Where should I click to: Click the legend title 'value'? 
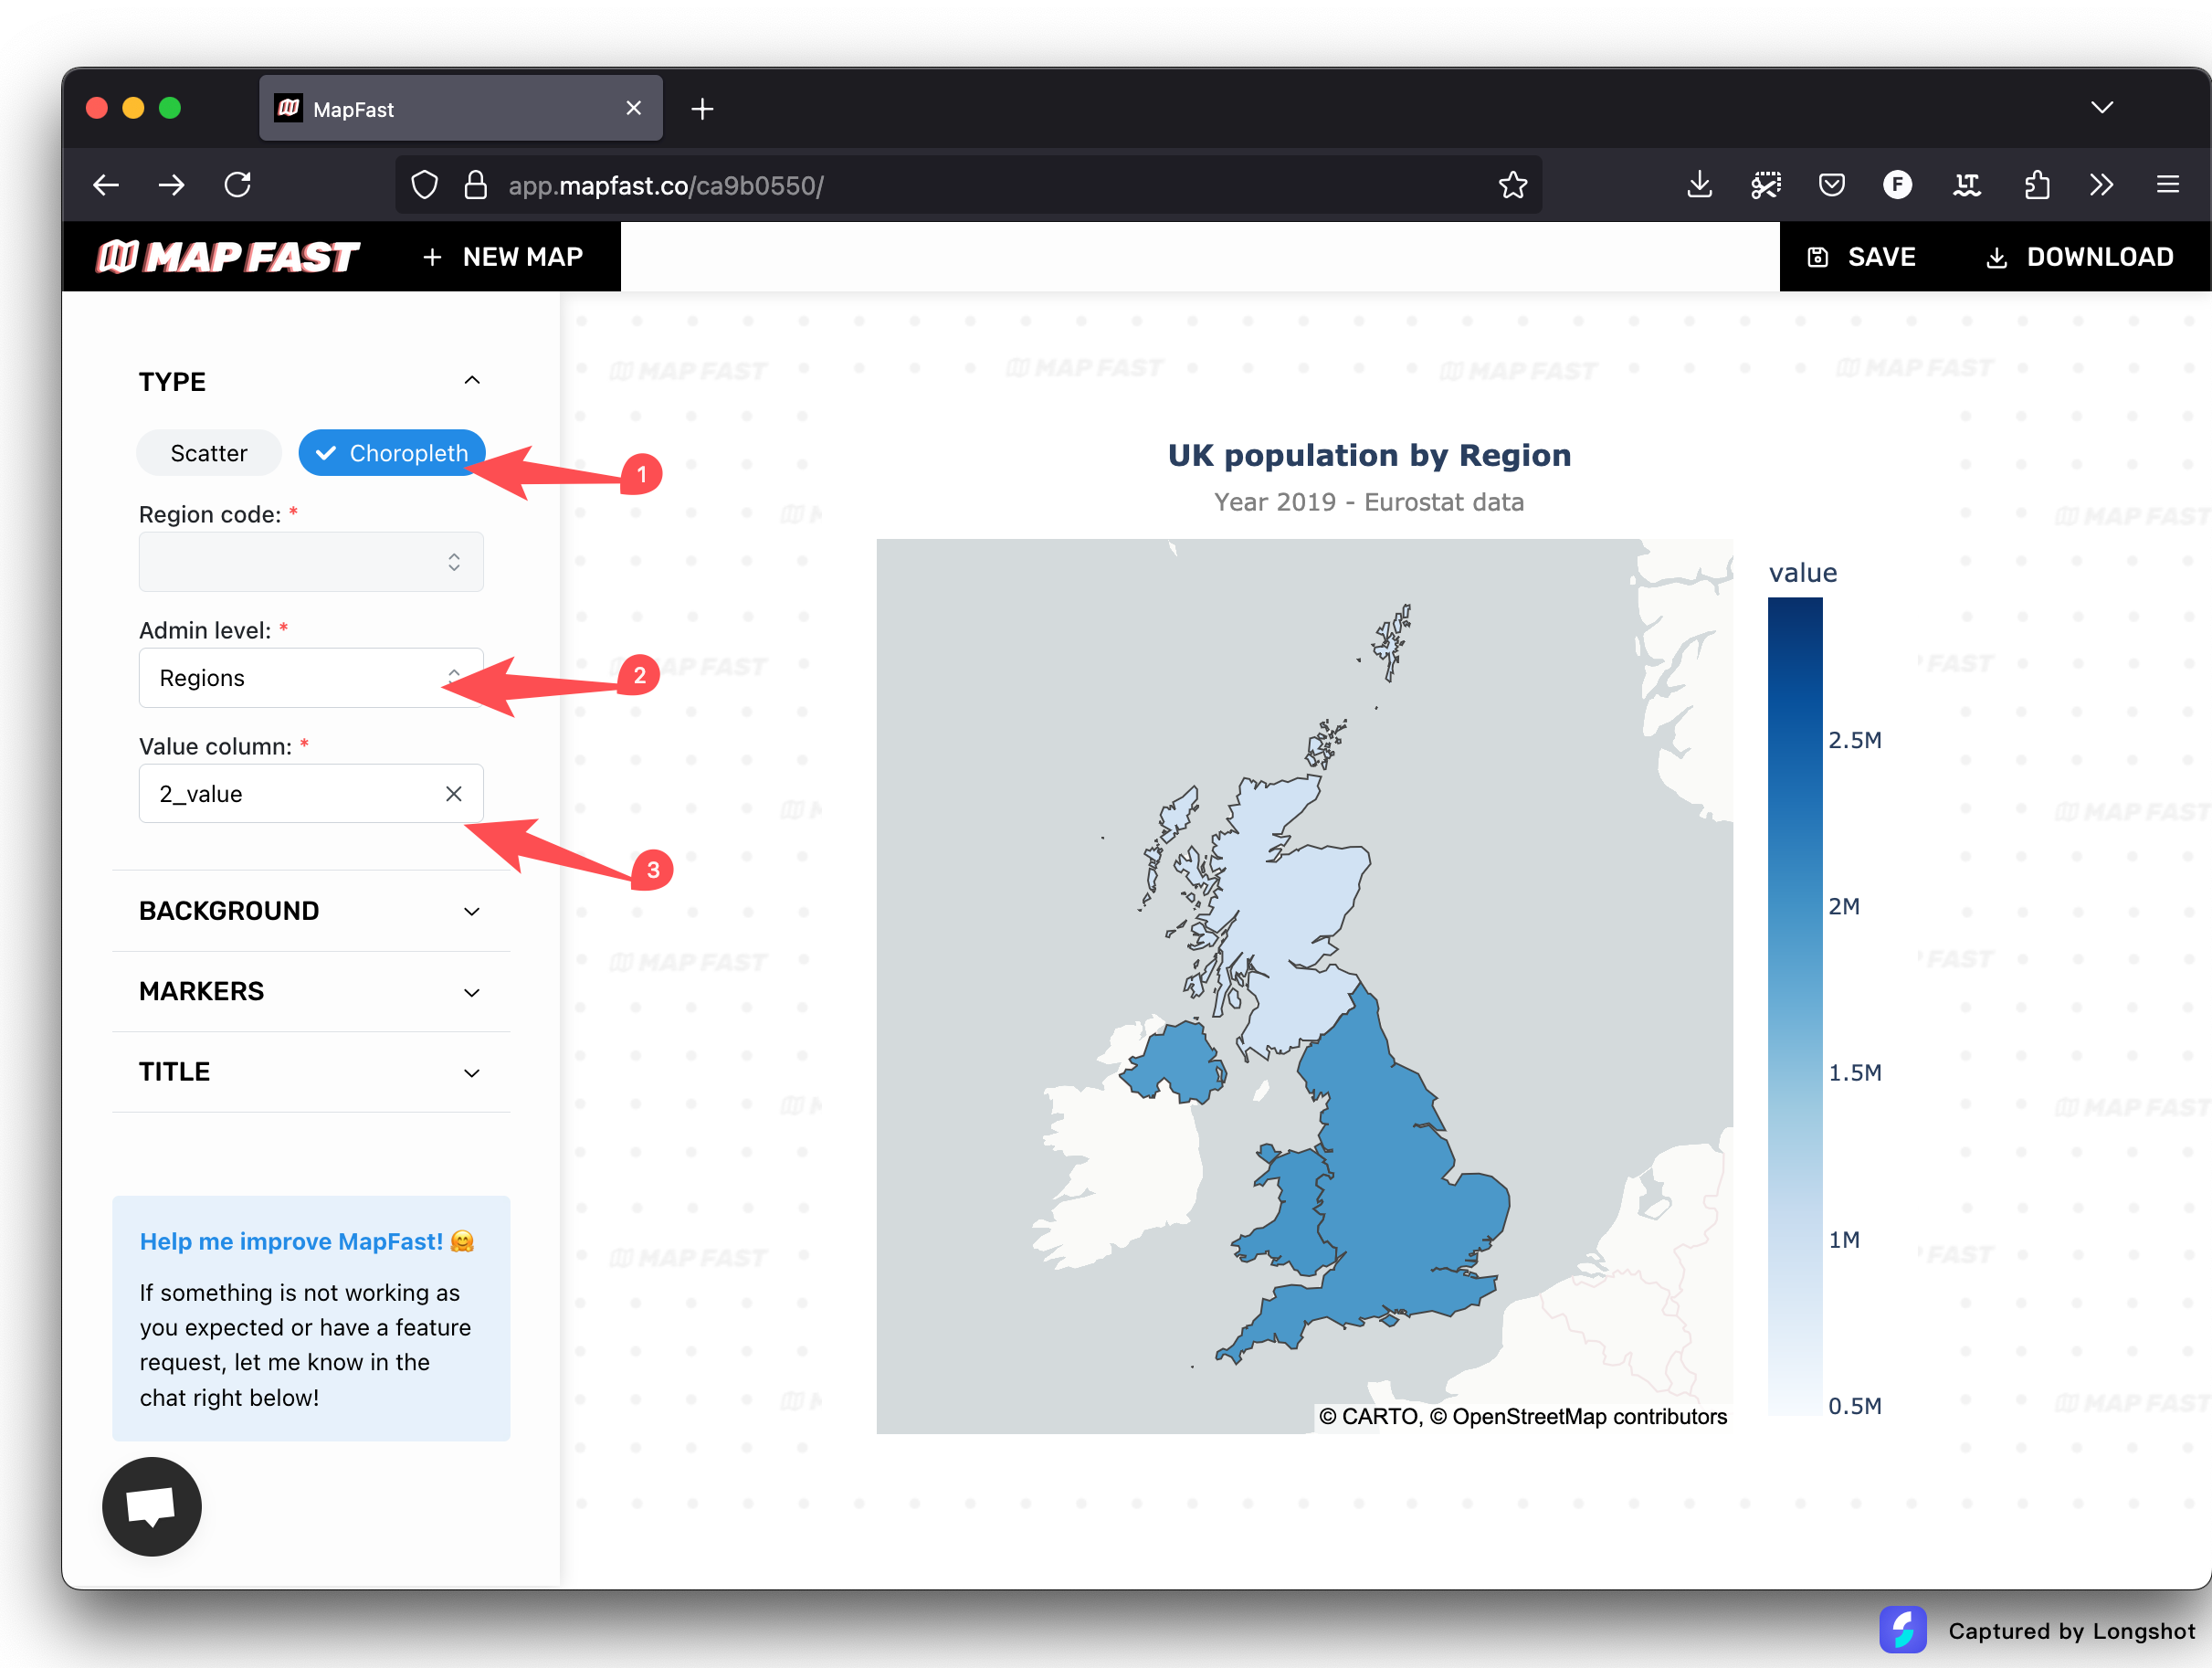tap(1803, 573)
